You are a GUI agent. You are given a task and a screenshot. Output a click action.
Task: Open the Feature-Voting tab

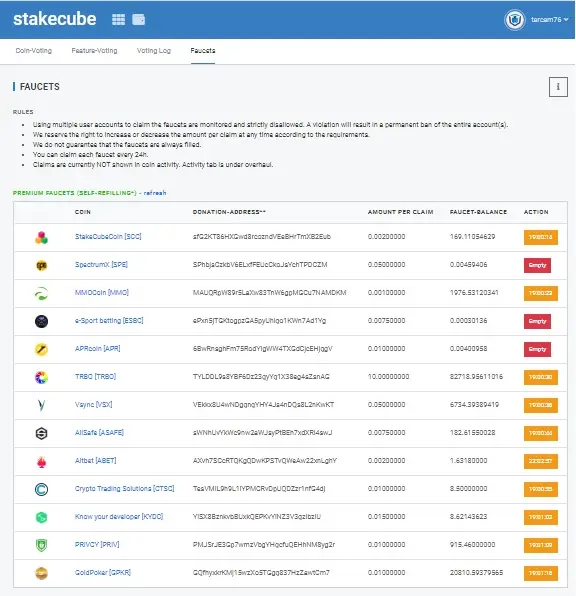[x=94, y=51]
